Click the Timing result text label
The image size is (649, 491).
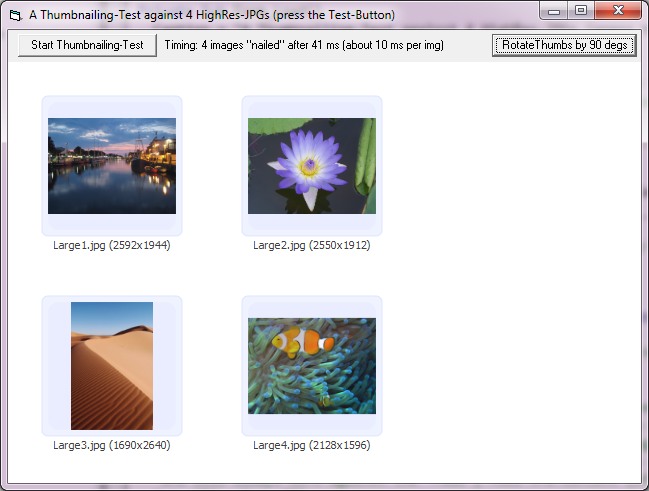click(304, 45)
